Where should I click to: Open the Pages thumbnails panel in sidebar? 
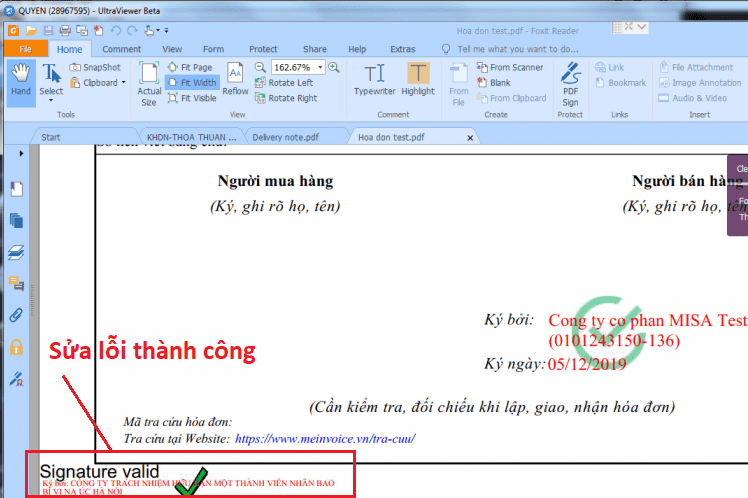pyautogui.click(x=17, y=220)
